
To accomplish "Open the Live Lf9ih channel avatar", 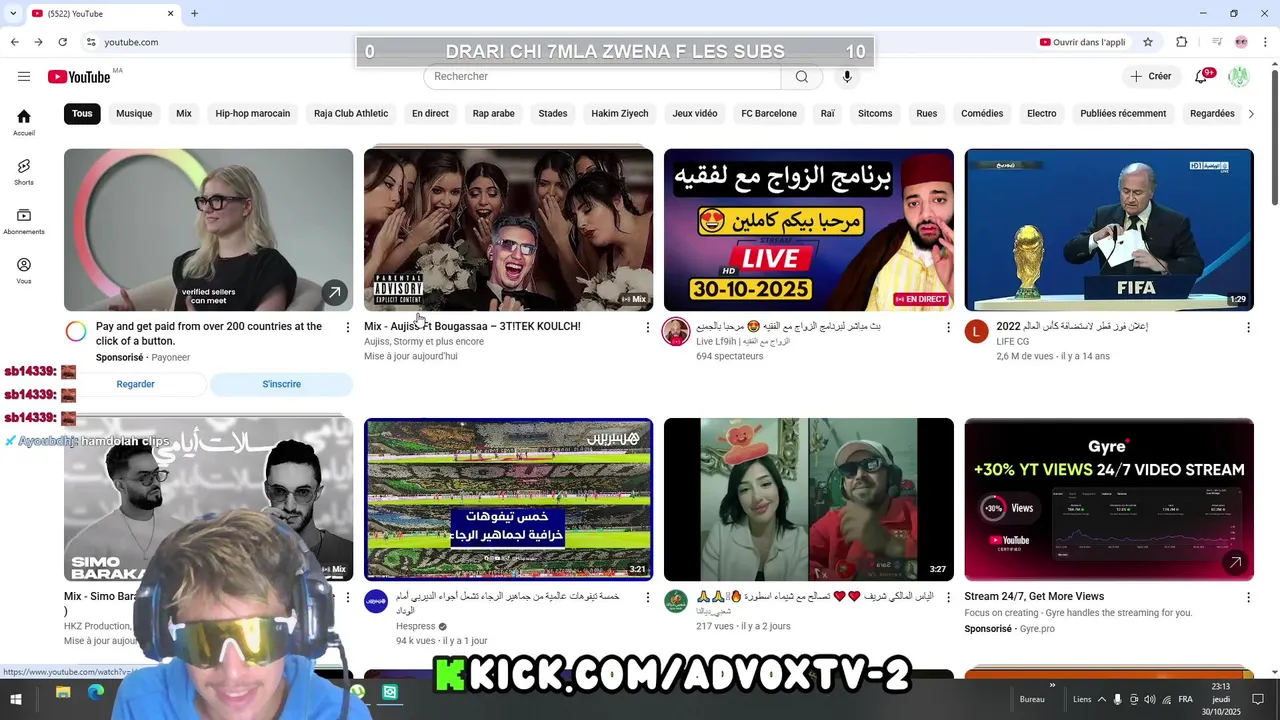I will pyautogui.click(x=676, y=332).
